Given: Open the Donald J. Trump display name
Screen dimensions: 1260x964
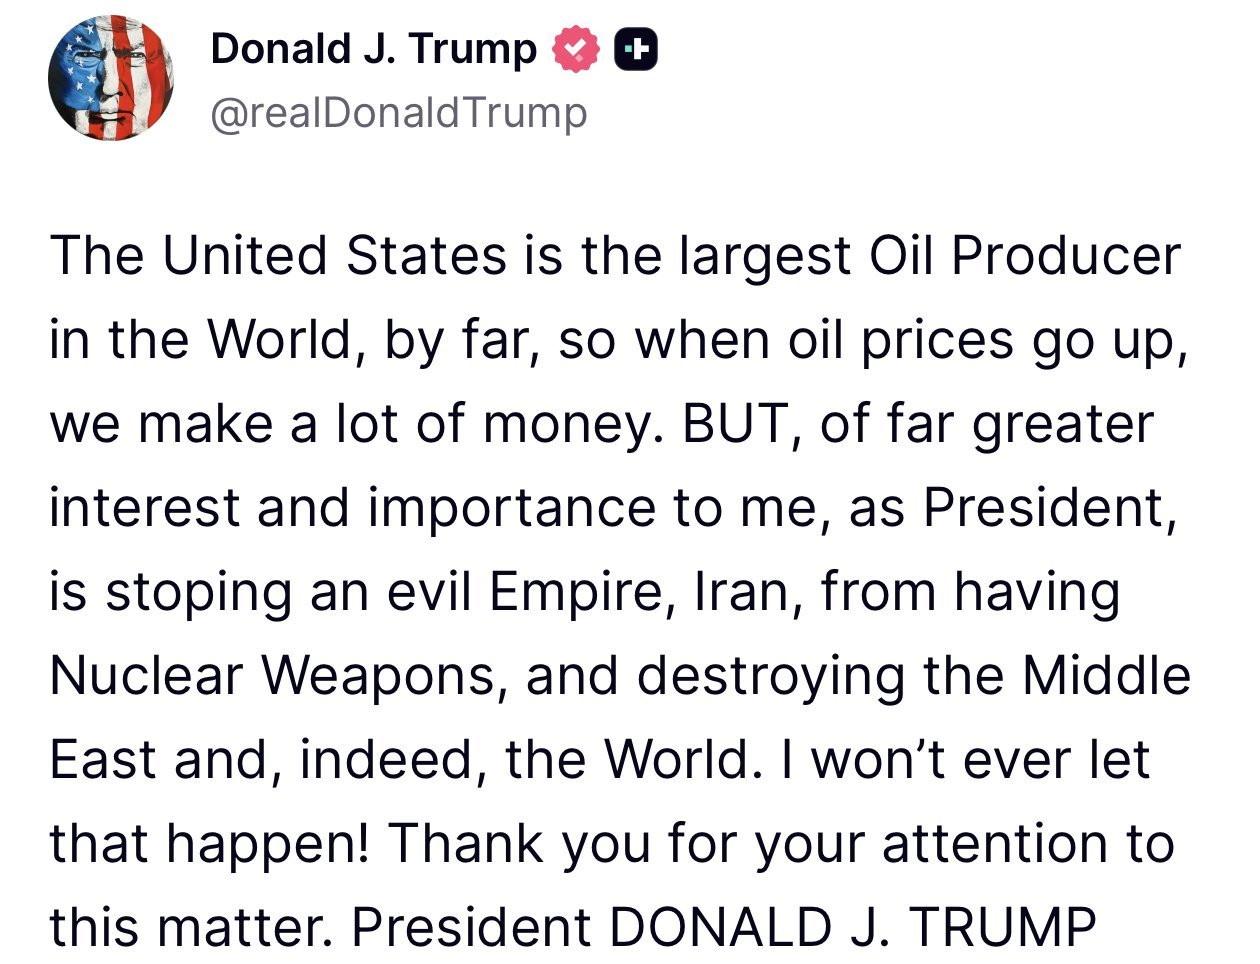Looking at the screenshot, I should (373, 50).
